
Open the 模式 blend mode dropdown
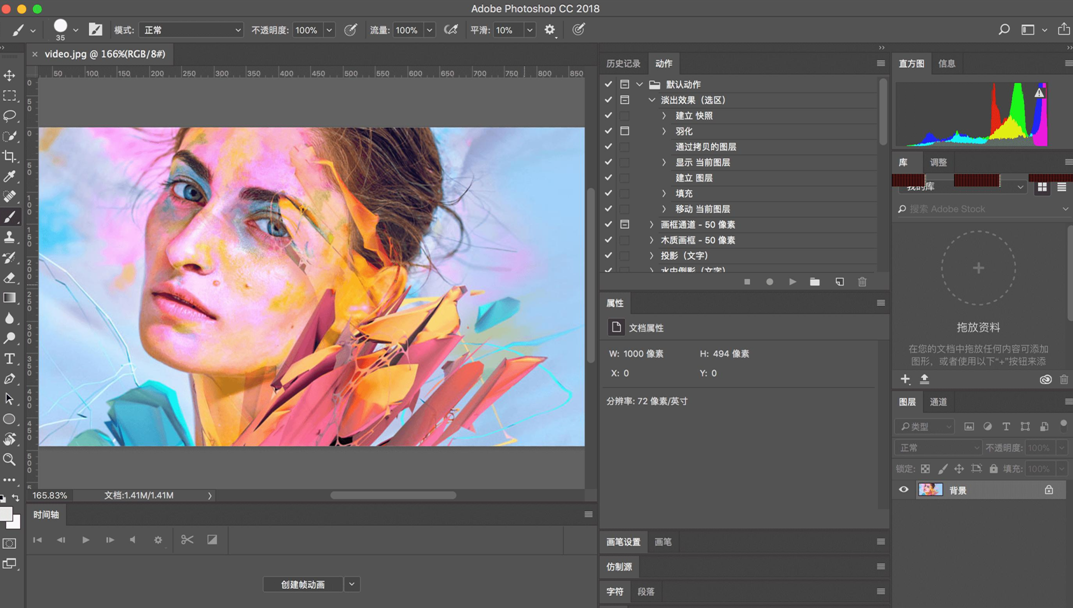click(191, 30)
